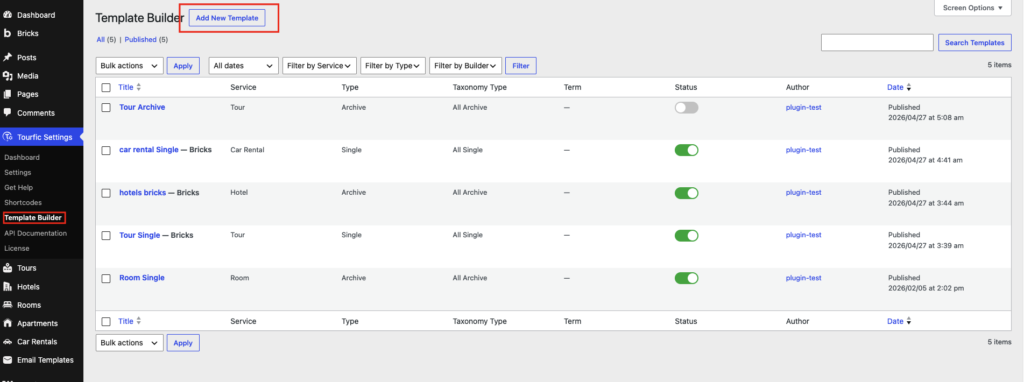Open the All dates dropdown
Screen dimensions: 1024x382
point(244,65)
